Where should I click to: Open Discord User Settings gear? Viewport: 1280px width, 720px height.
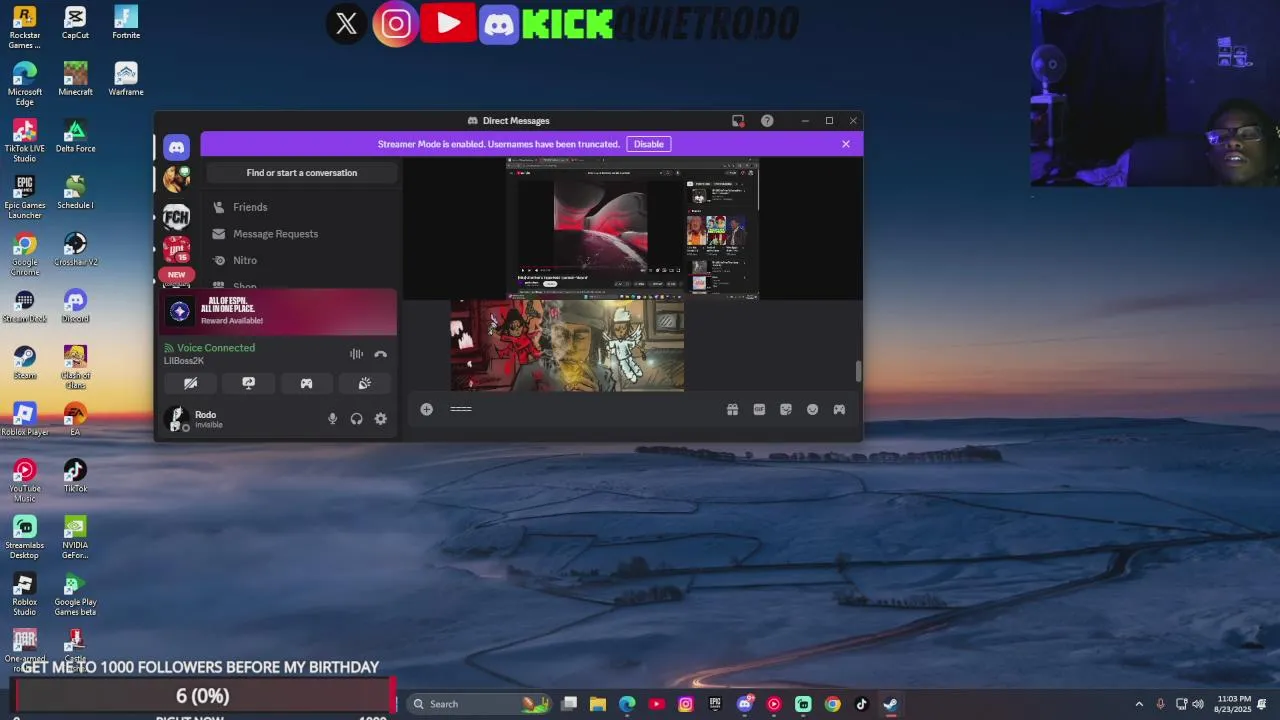click(381, 419)
